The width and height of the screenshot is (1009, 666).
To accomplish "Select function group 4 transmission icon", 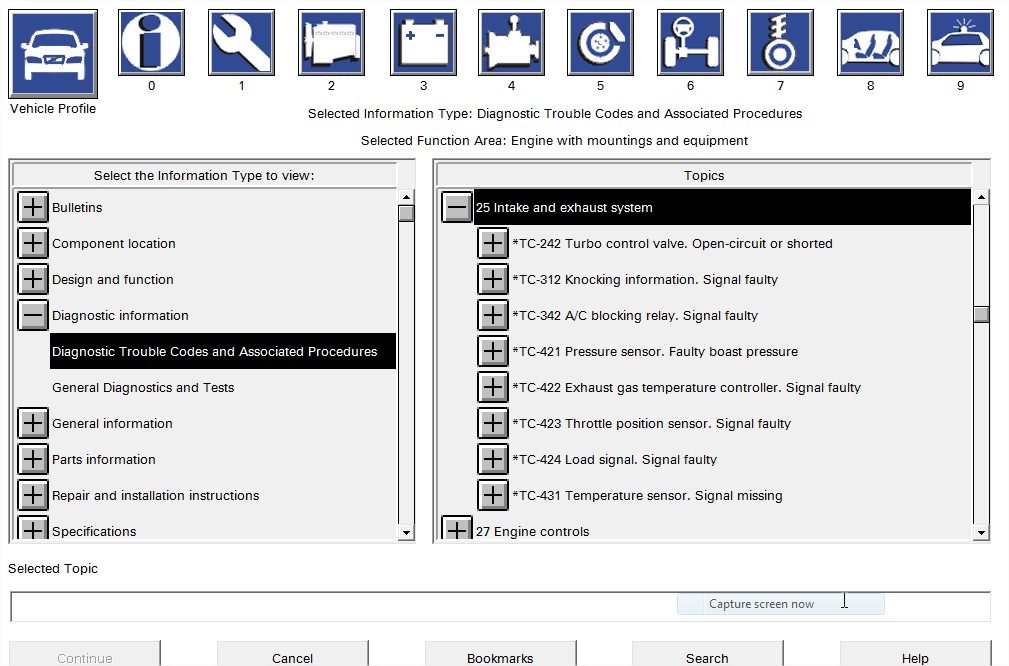I will click(x=512, y=42).
